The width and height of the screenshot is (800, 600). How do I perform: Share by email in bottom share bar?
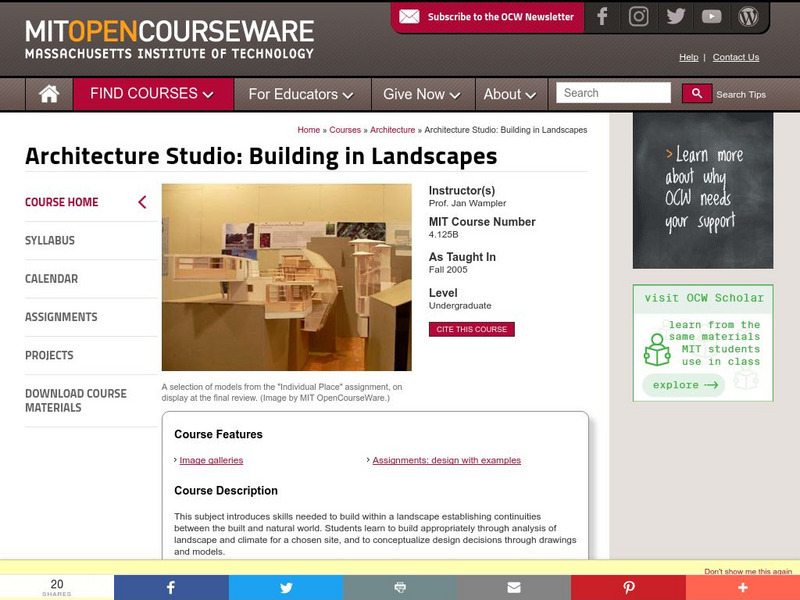pos(514,587)
